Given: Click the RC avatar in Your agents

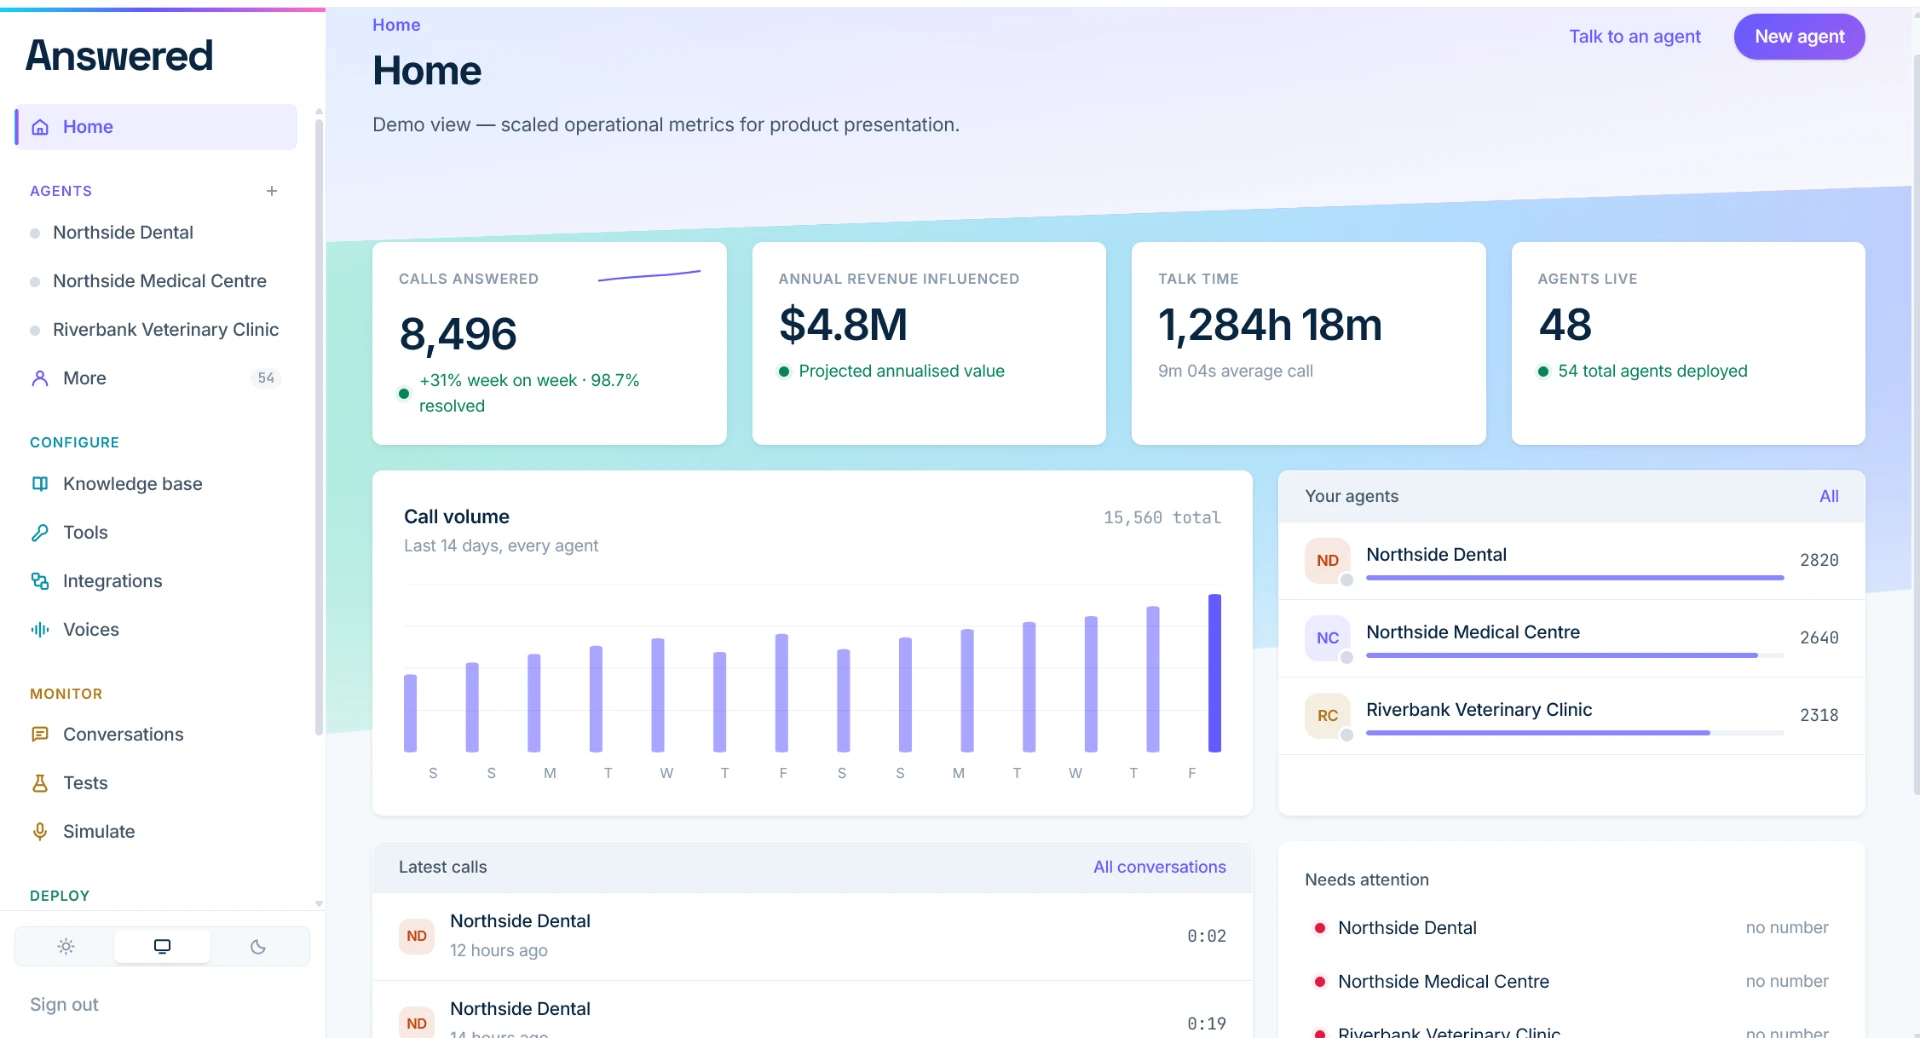Looking at the screenshot, I should click(x=1328, y=716).
